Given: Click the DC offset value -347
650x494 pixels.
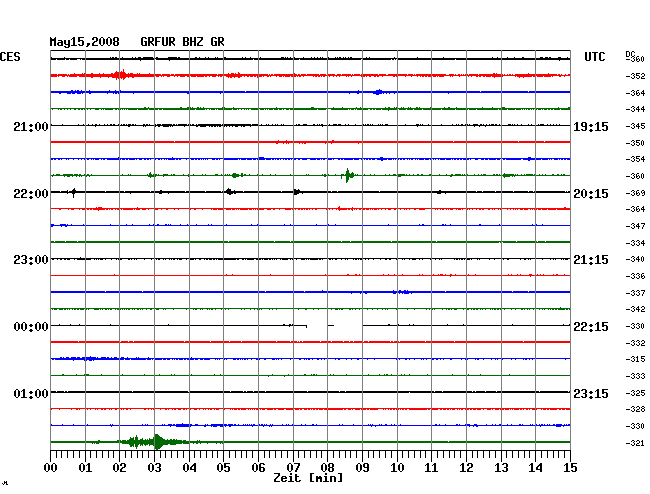Looking at the screenshot, I should point(635,226).
